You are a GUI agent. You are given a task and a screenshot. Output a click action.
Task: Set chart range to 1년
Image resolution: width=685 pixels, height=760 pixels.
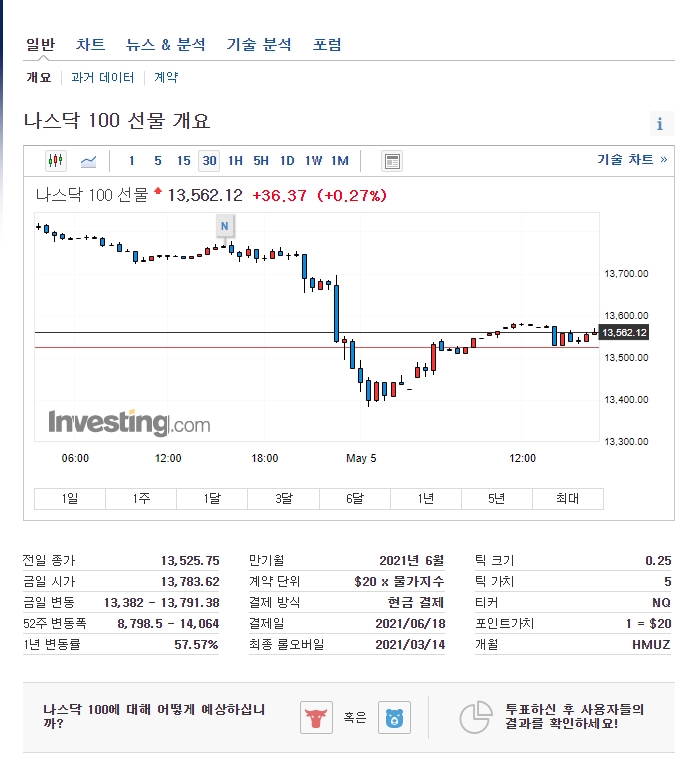click(x=426, y=499)
